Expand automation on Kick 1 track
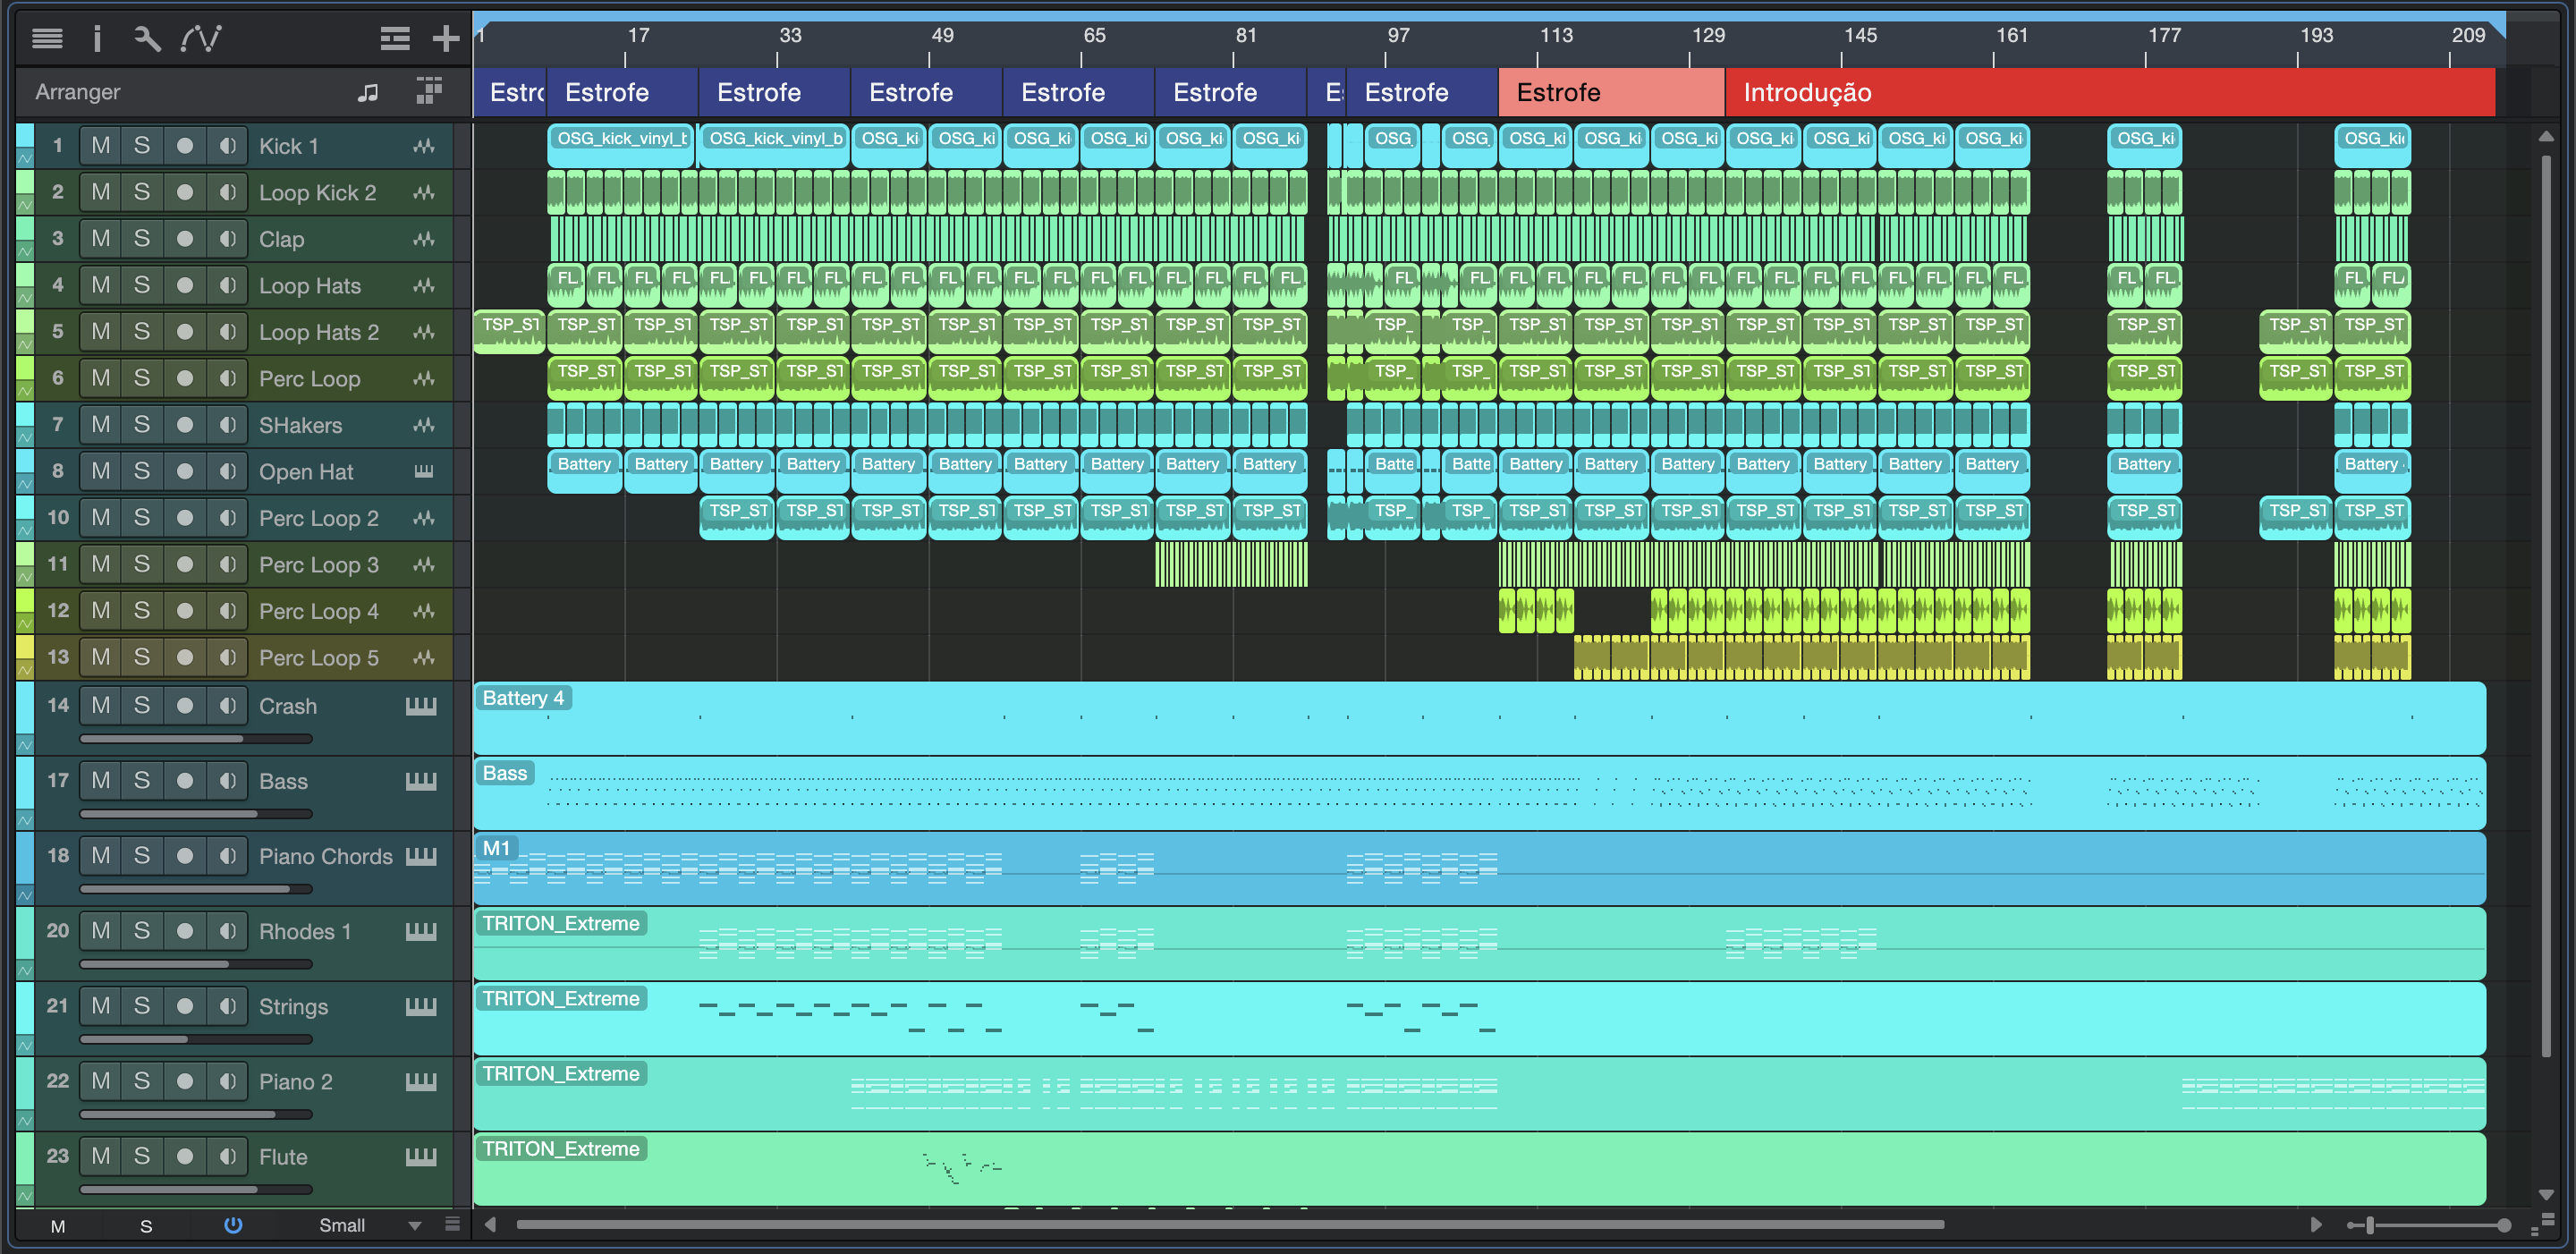The image size is (2576, 1254). tap(25, 158)
